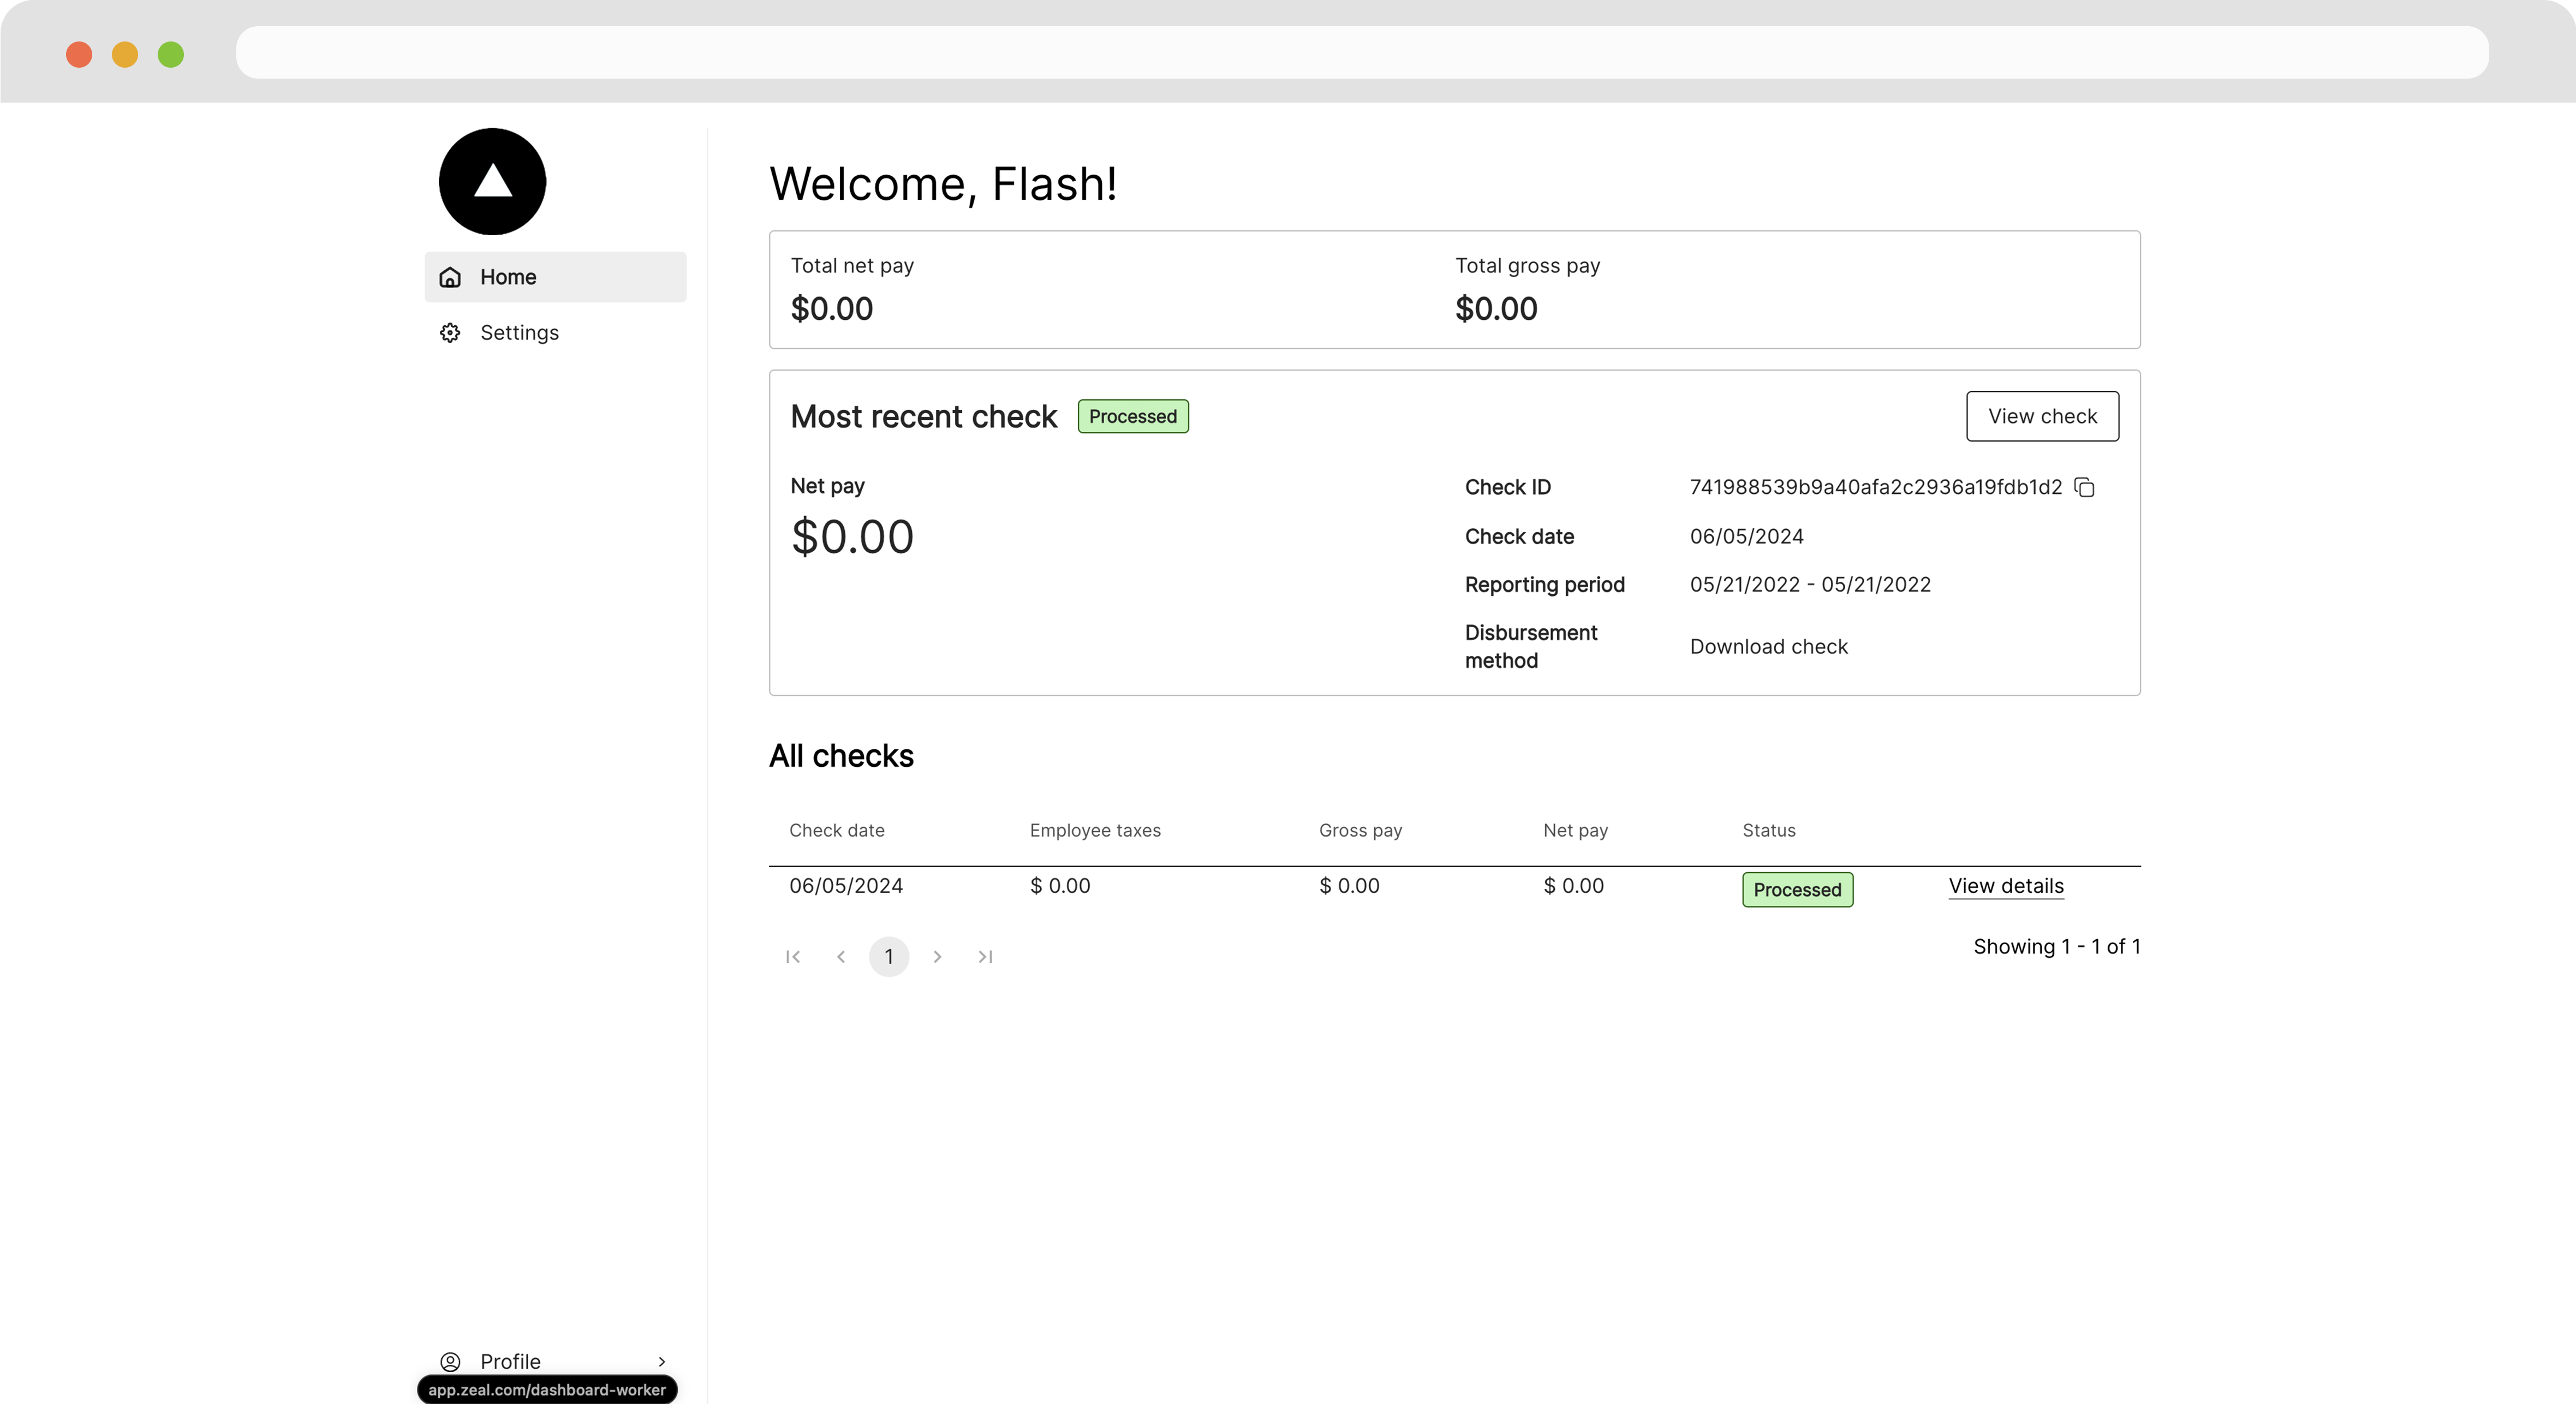
Task: Select page 1 in pagination
Action: click(x=889, y=957)
